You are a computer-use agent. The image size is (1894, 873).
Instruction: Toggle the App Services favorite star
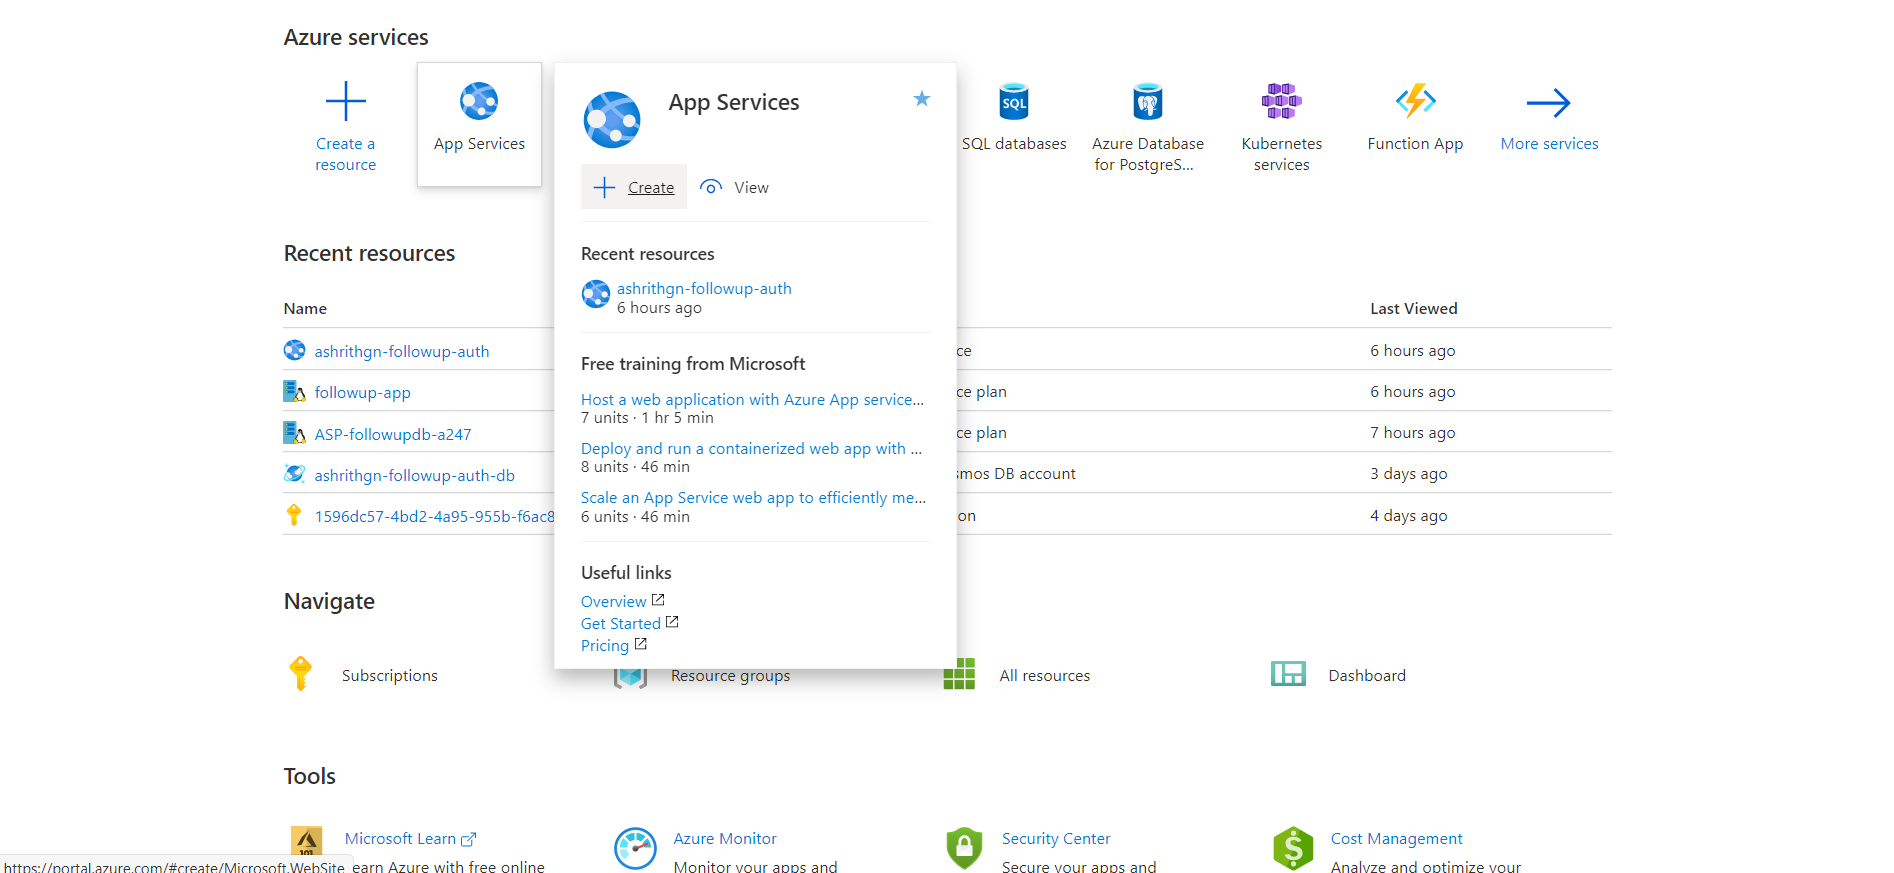pos(922,98)
